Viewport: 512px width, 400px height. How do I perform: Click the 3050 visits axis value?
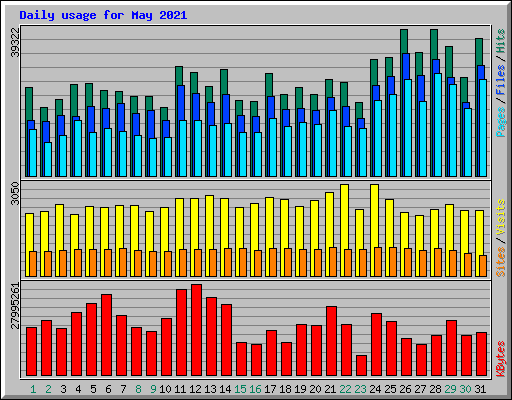point(15,194)
